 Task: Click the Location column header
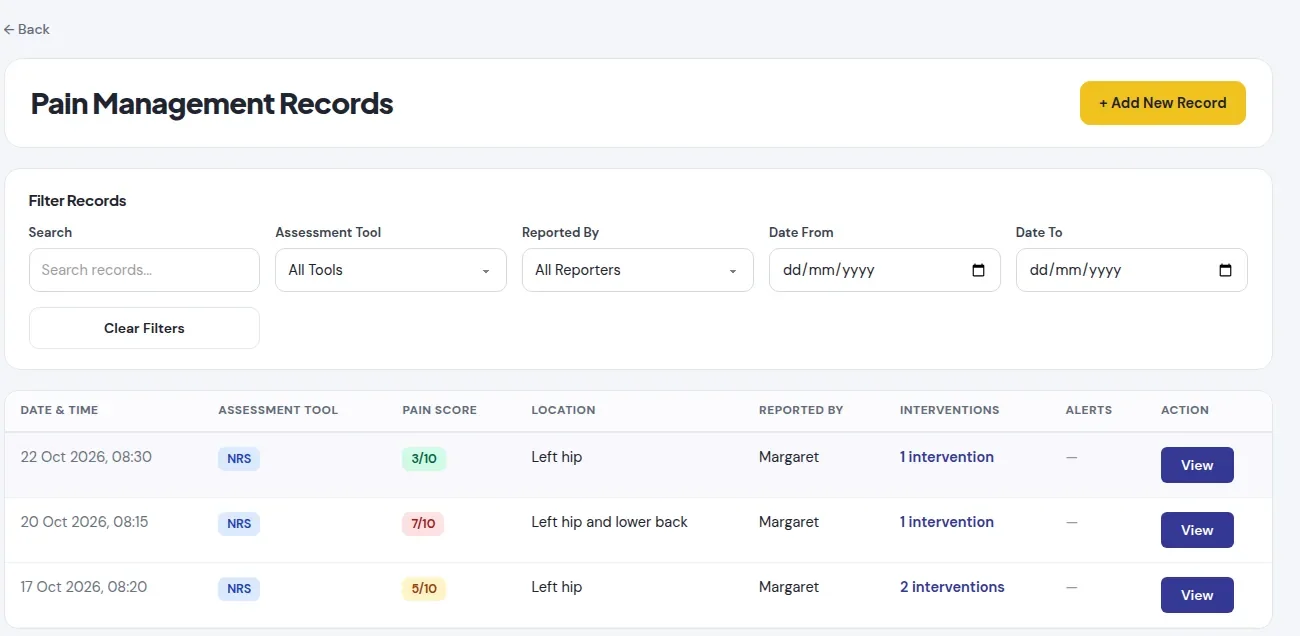point(563,410)
